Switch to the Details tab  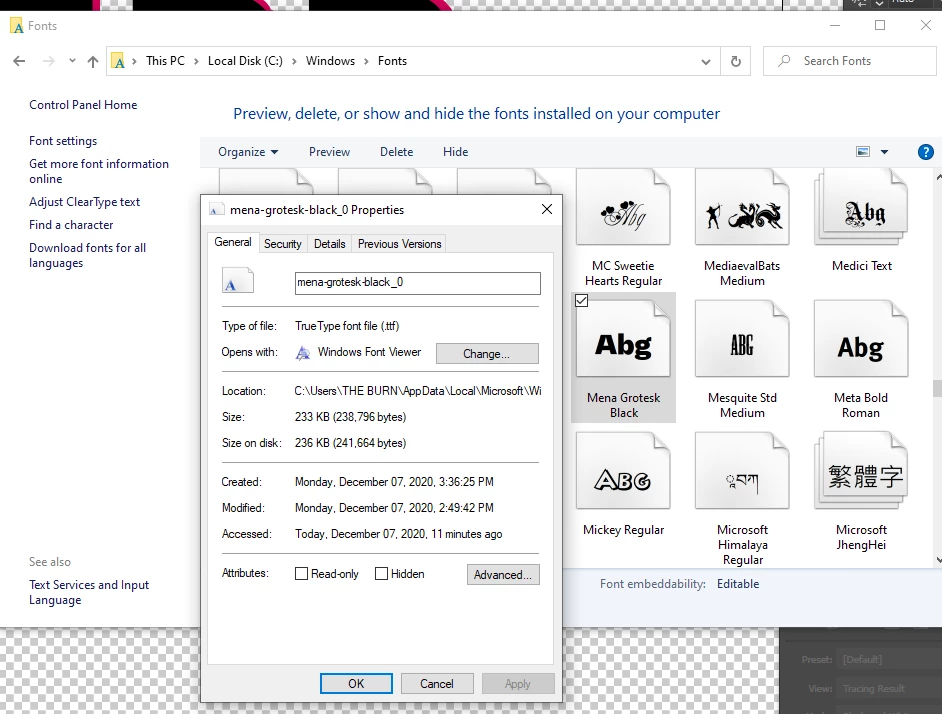tap(329, 244)
